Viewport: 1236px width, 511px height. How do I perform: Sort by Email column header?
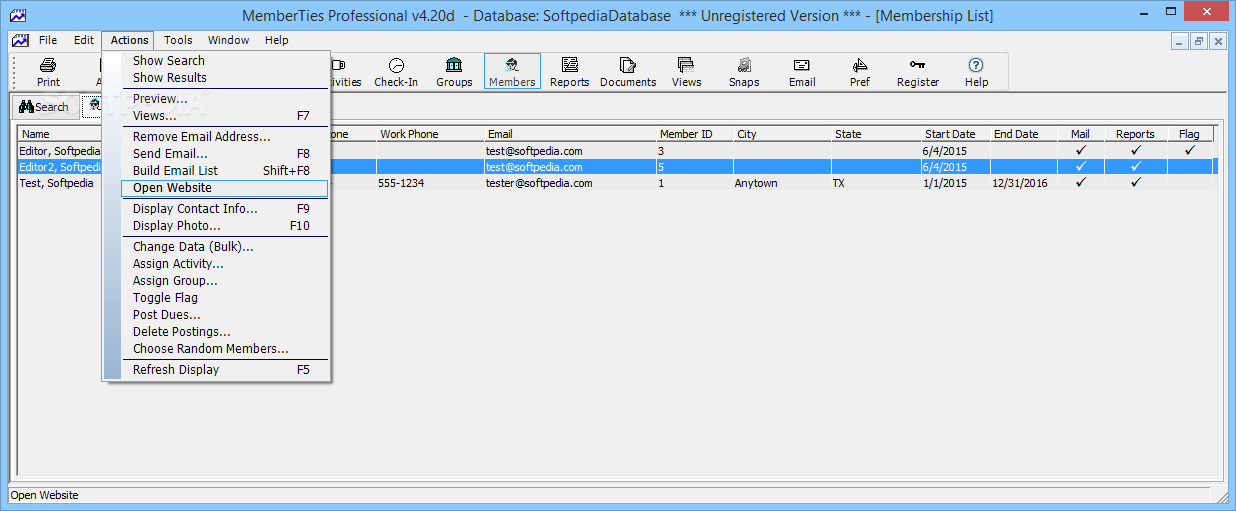click(570, 134)
